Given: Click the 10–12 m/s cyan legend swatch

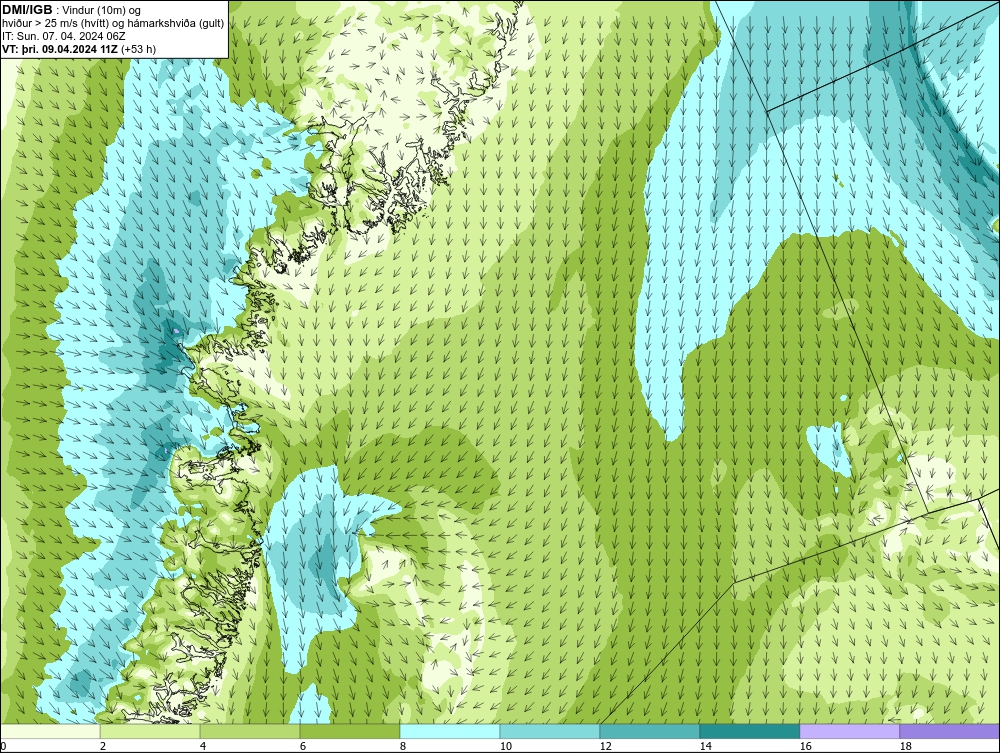Looking at the screenshot, I should click(x=550, y=731).
